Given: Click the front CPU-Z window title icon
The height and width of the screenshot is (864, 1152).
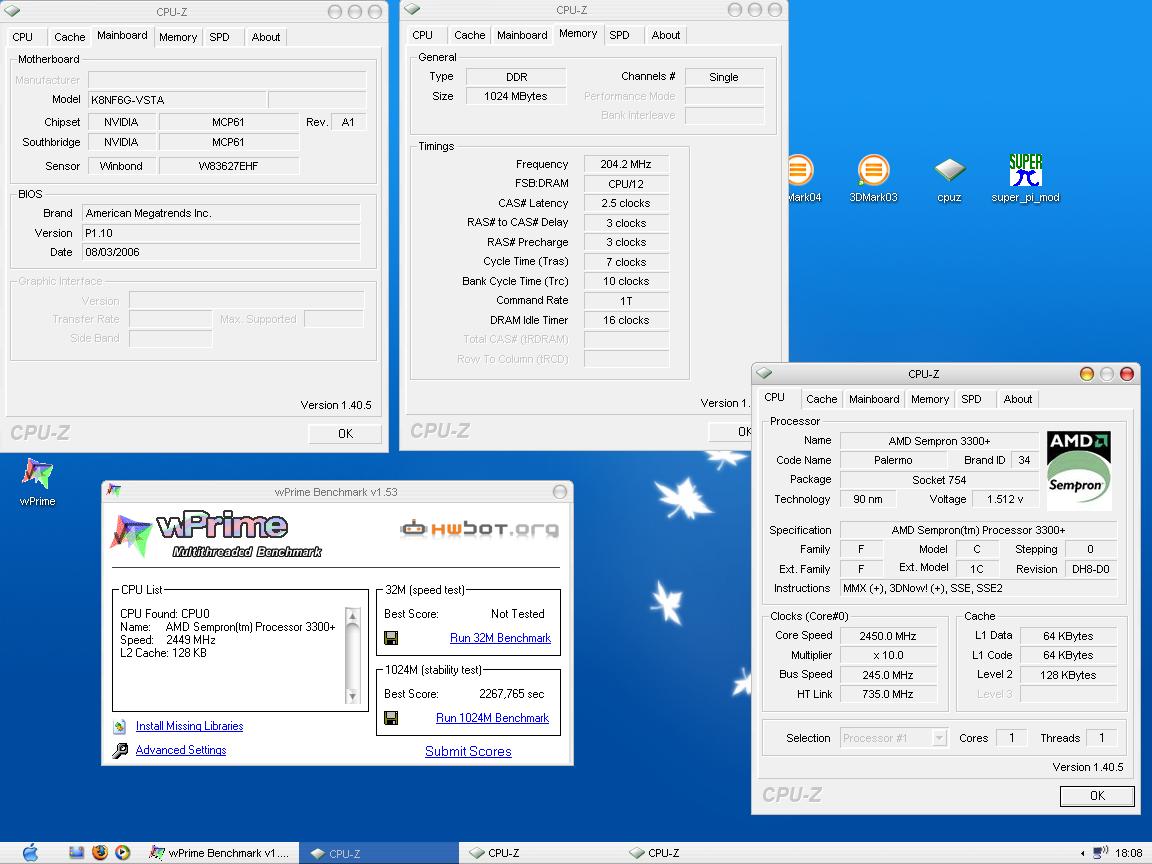Looking at the screenshot, I should pyautogui.click(x=764, y=373).
